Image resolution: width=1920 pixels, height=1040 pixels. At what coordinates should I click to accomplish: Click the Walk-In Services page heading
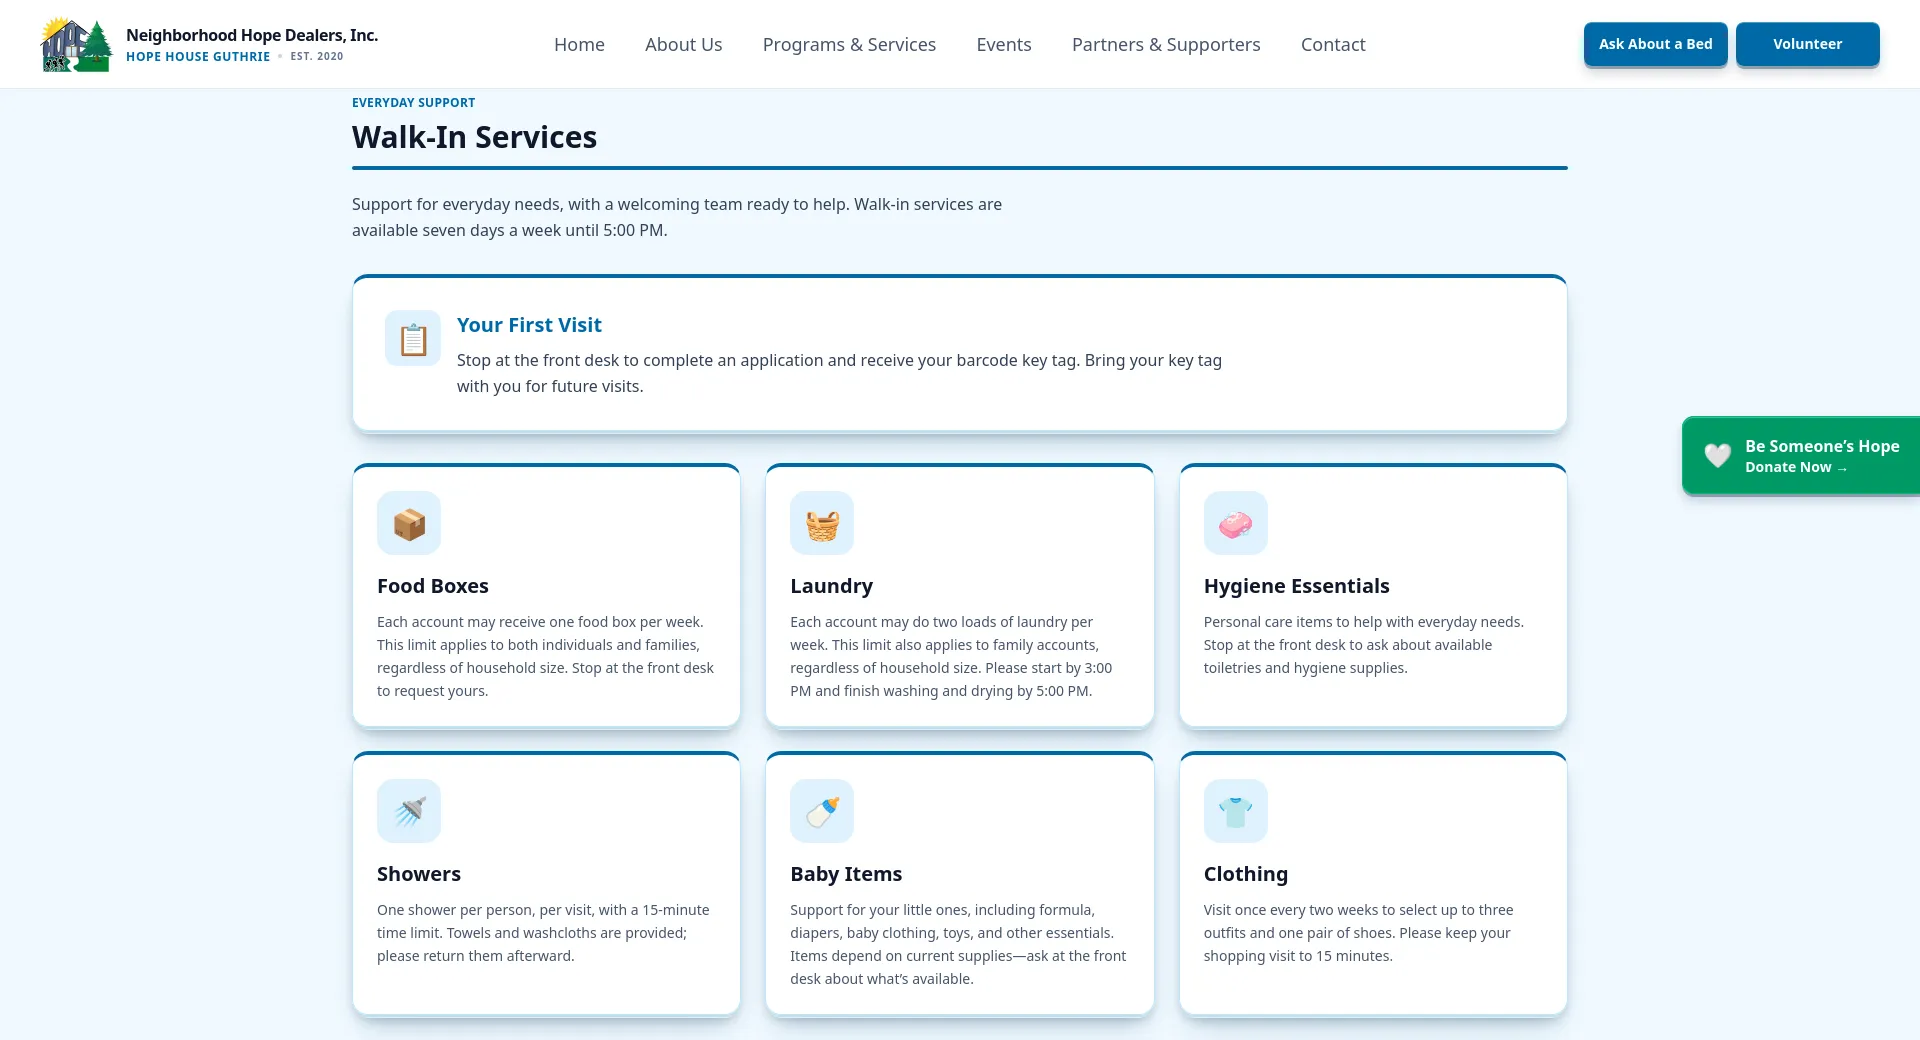(474, 137)
